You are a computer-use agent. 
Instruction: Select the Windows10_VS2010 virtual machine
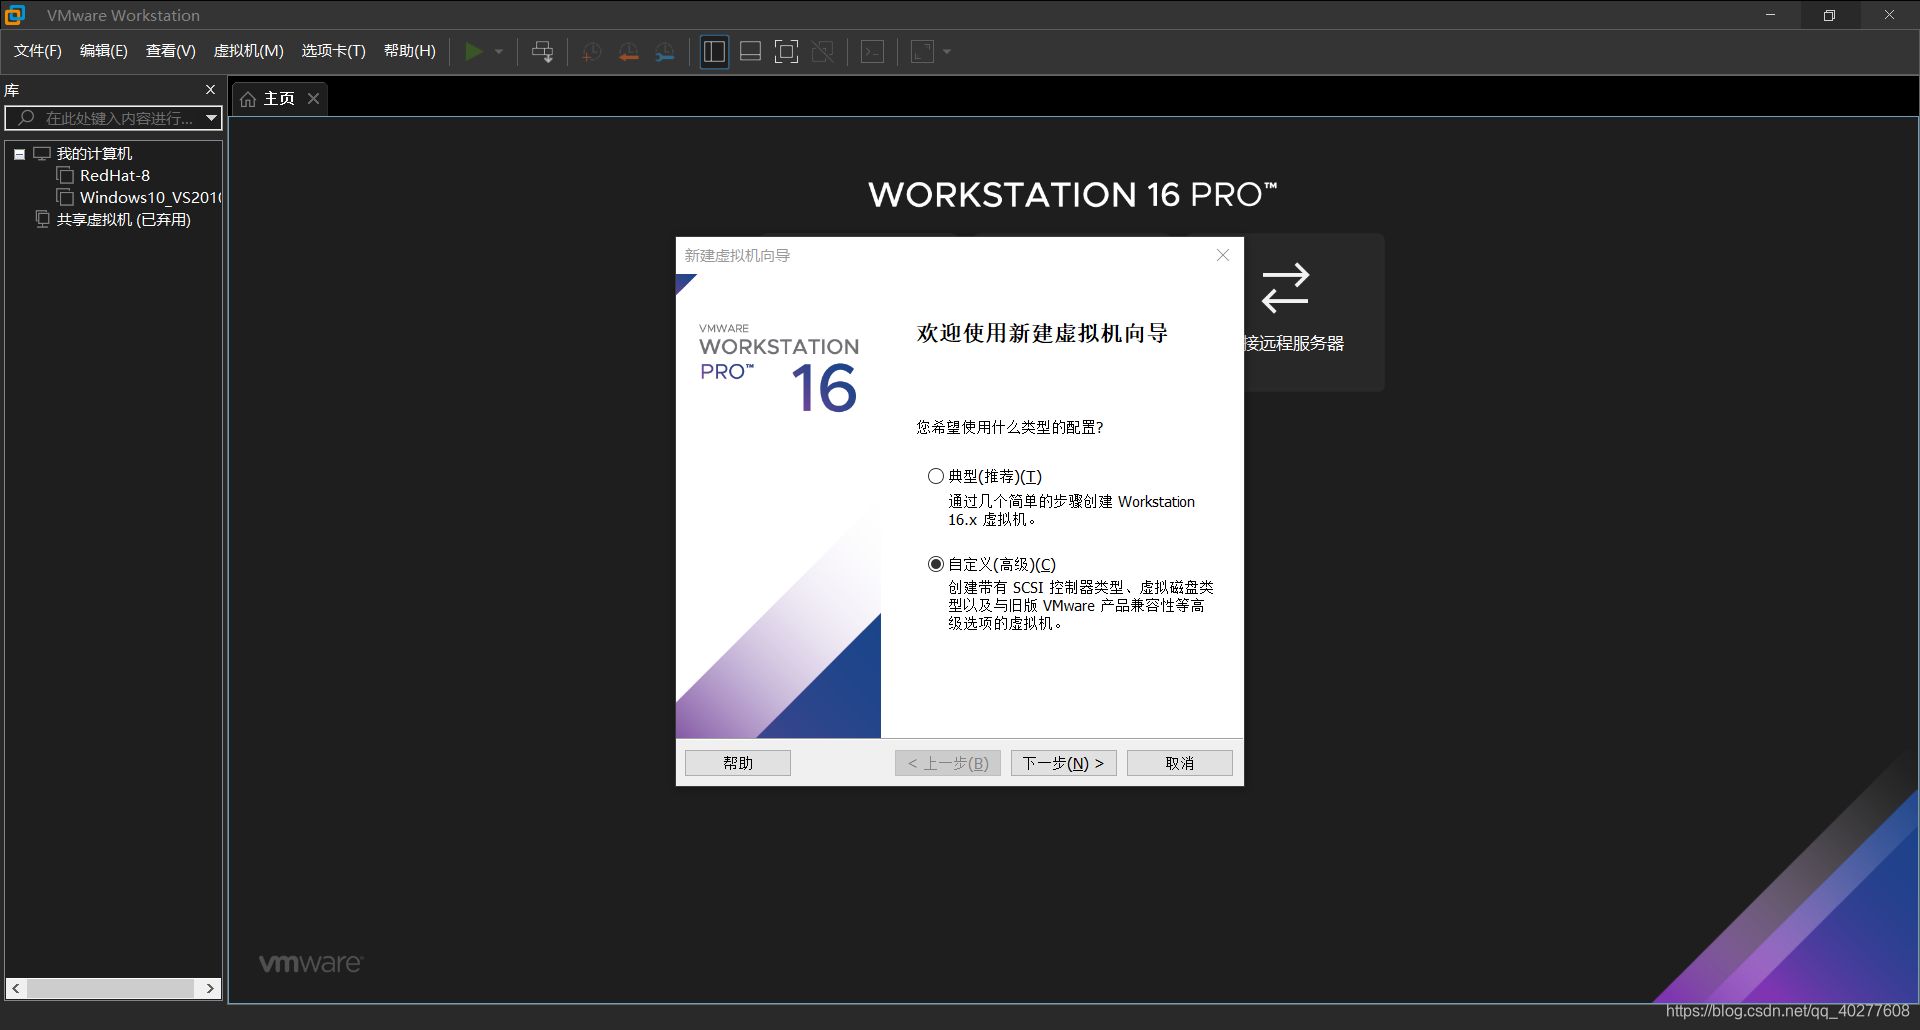150,198
